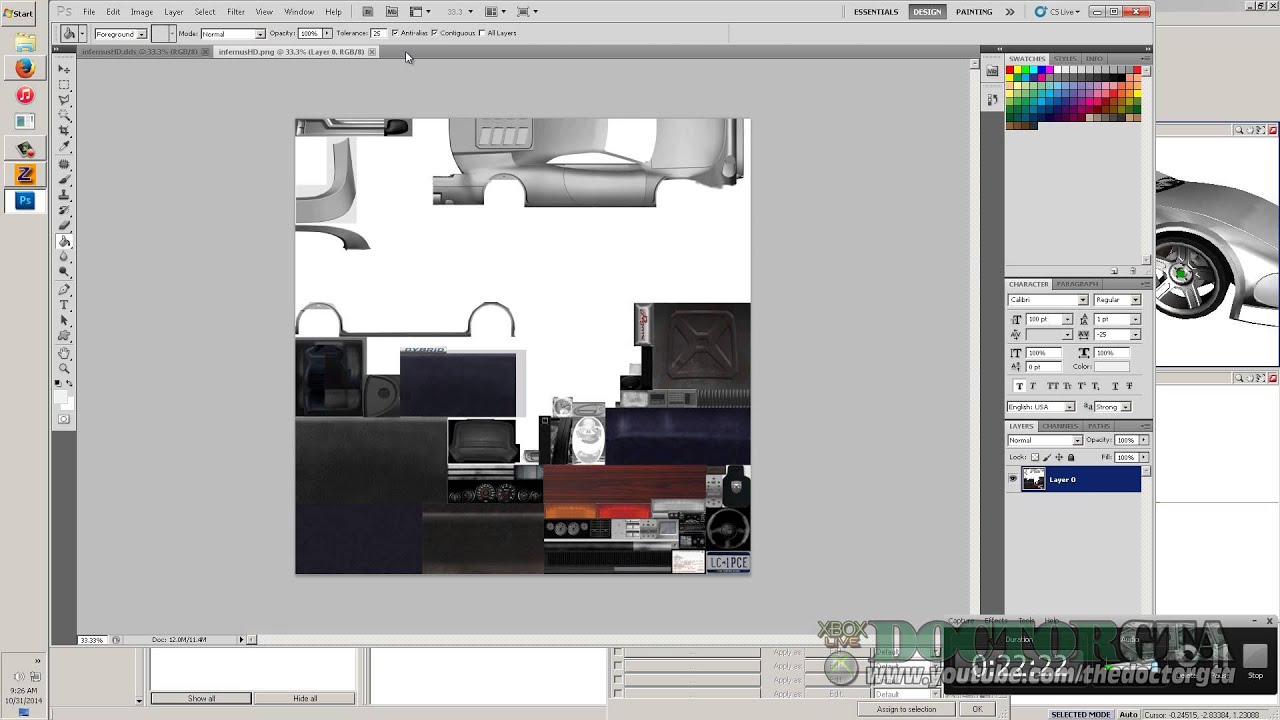The width and height of the screenshot is (1280, 720).
Task: Select the Path Selection tool
Action: coord(64,320)
